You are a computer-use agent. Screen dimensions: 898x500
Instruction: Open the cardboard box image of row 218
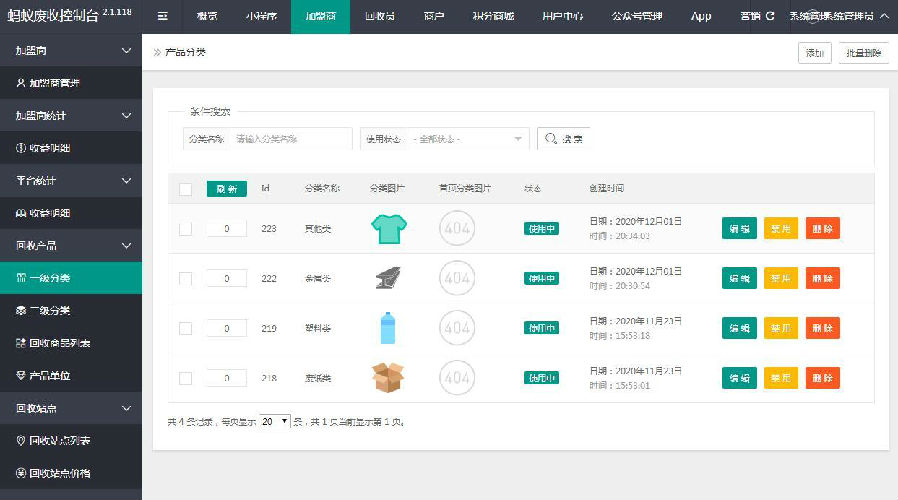coord(388,378)
